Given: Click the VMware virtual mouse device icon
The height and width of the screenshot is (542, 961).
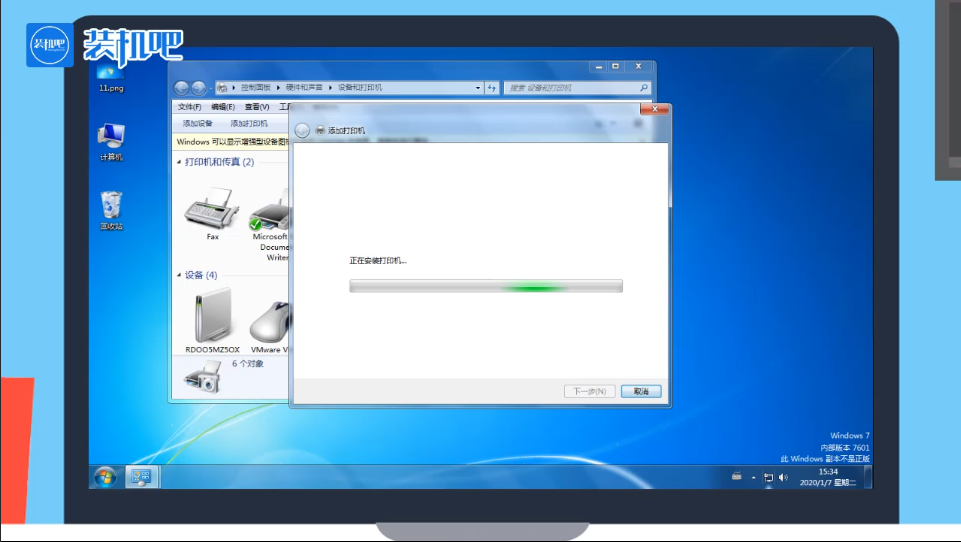Looking at the screenshot, I should (270, 320).
